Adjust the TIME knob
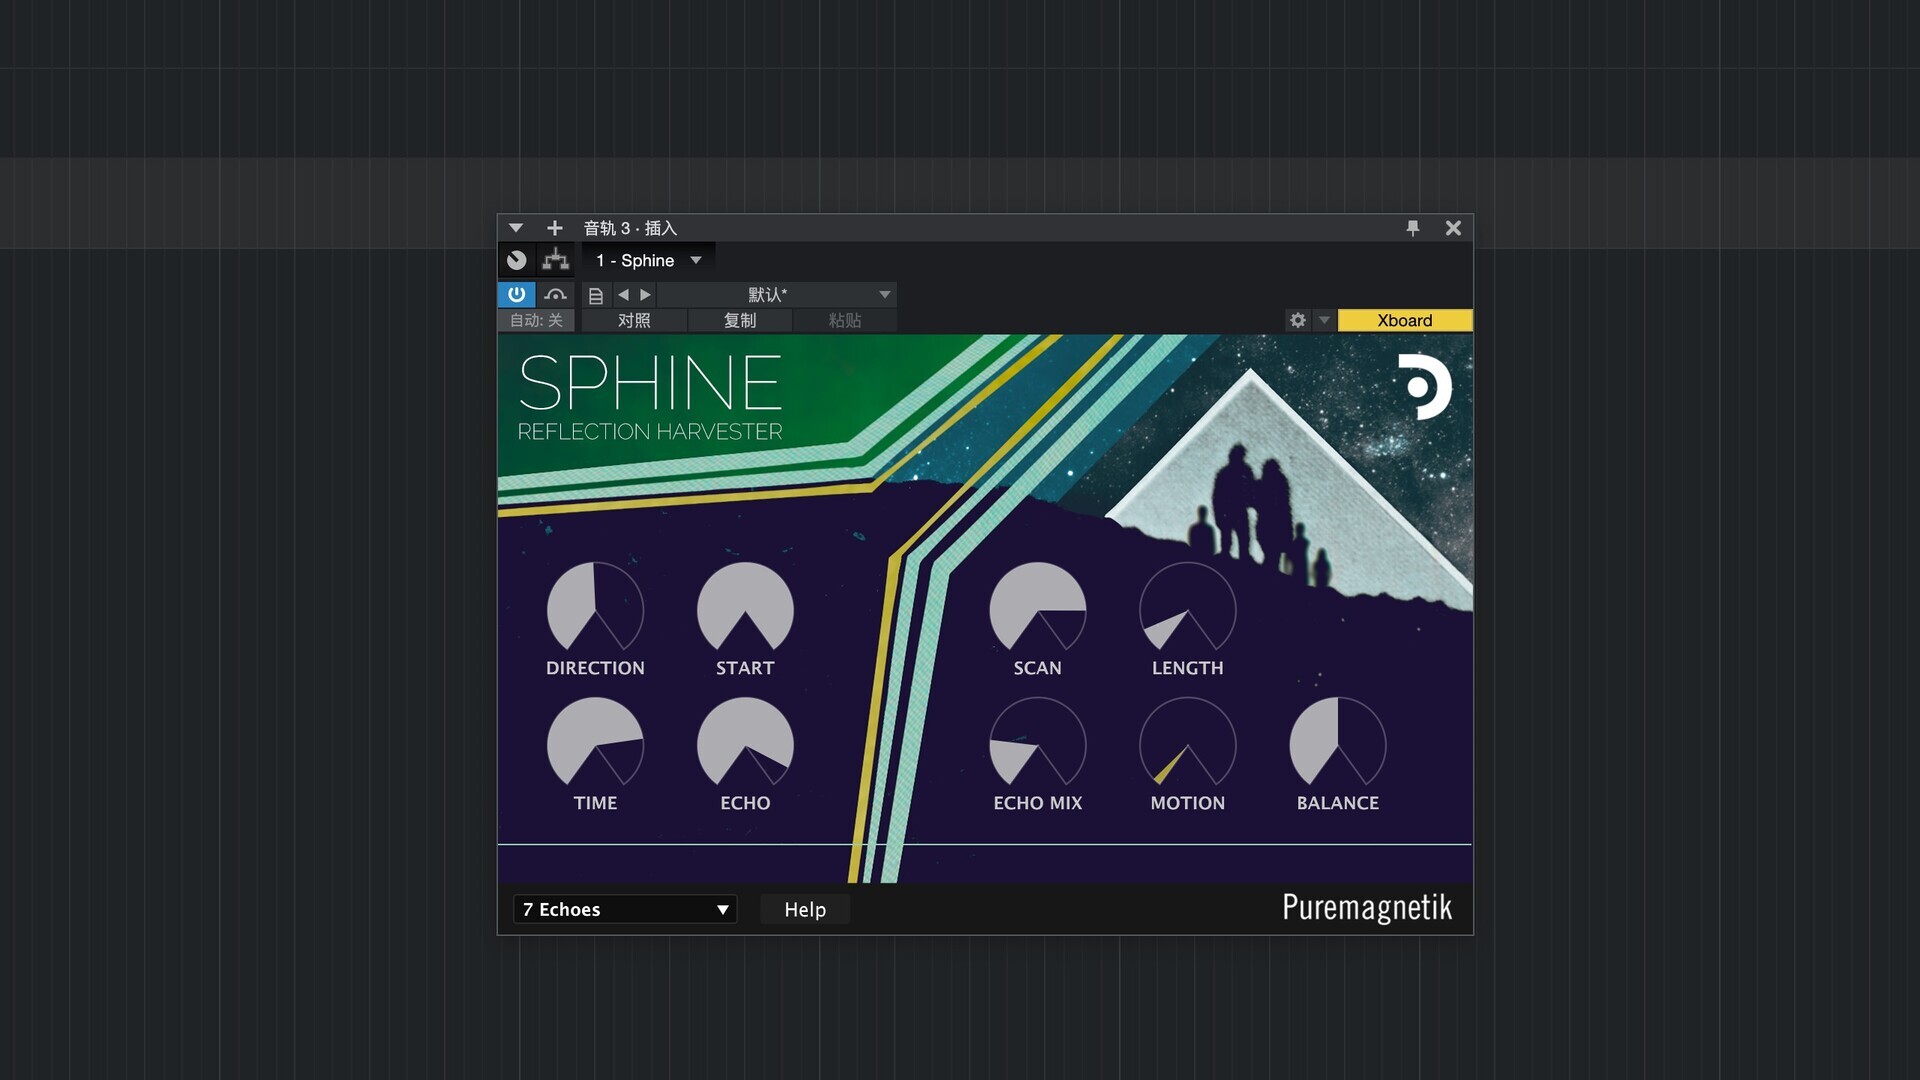 (x=595, y=743)
